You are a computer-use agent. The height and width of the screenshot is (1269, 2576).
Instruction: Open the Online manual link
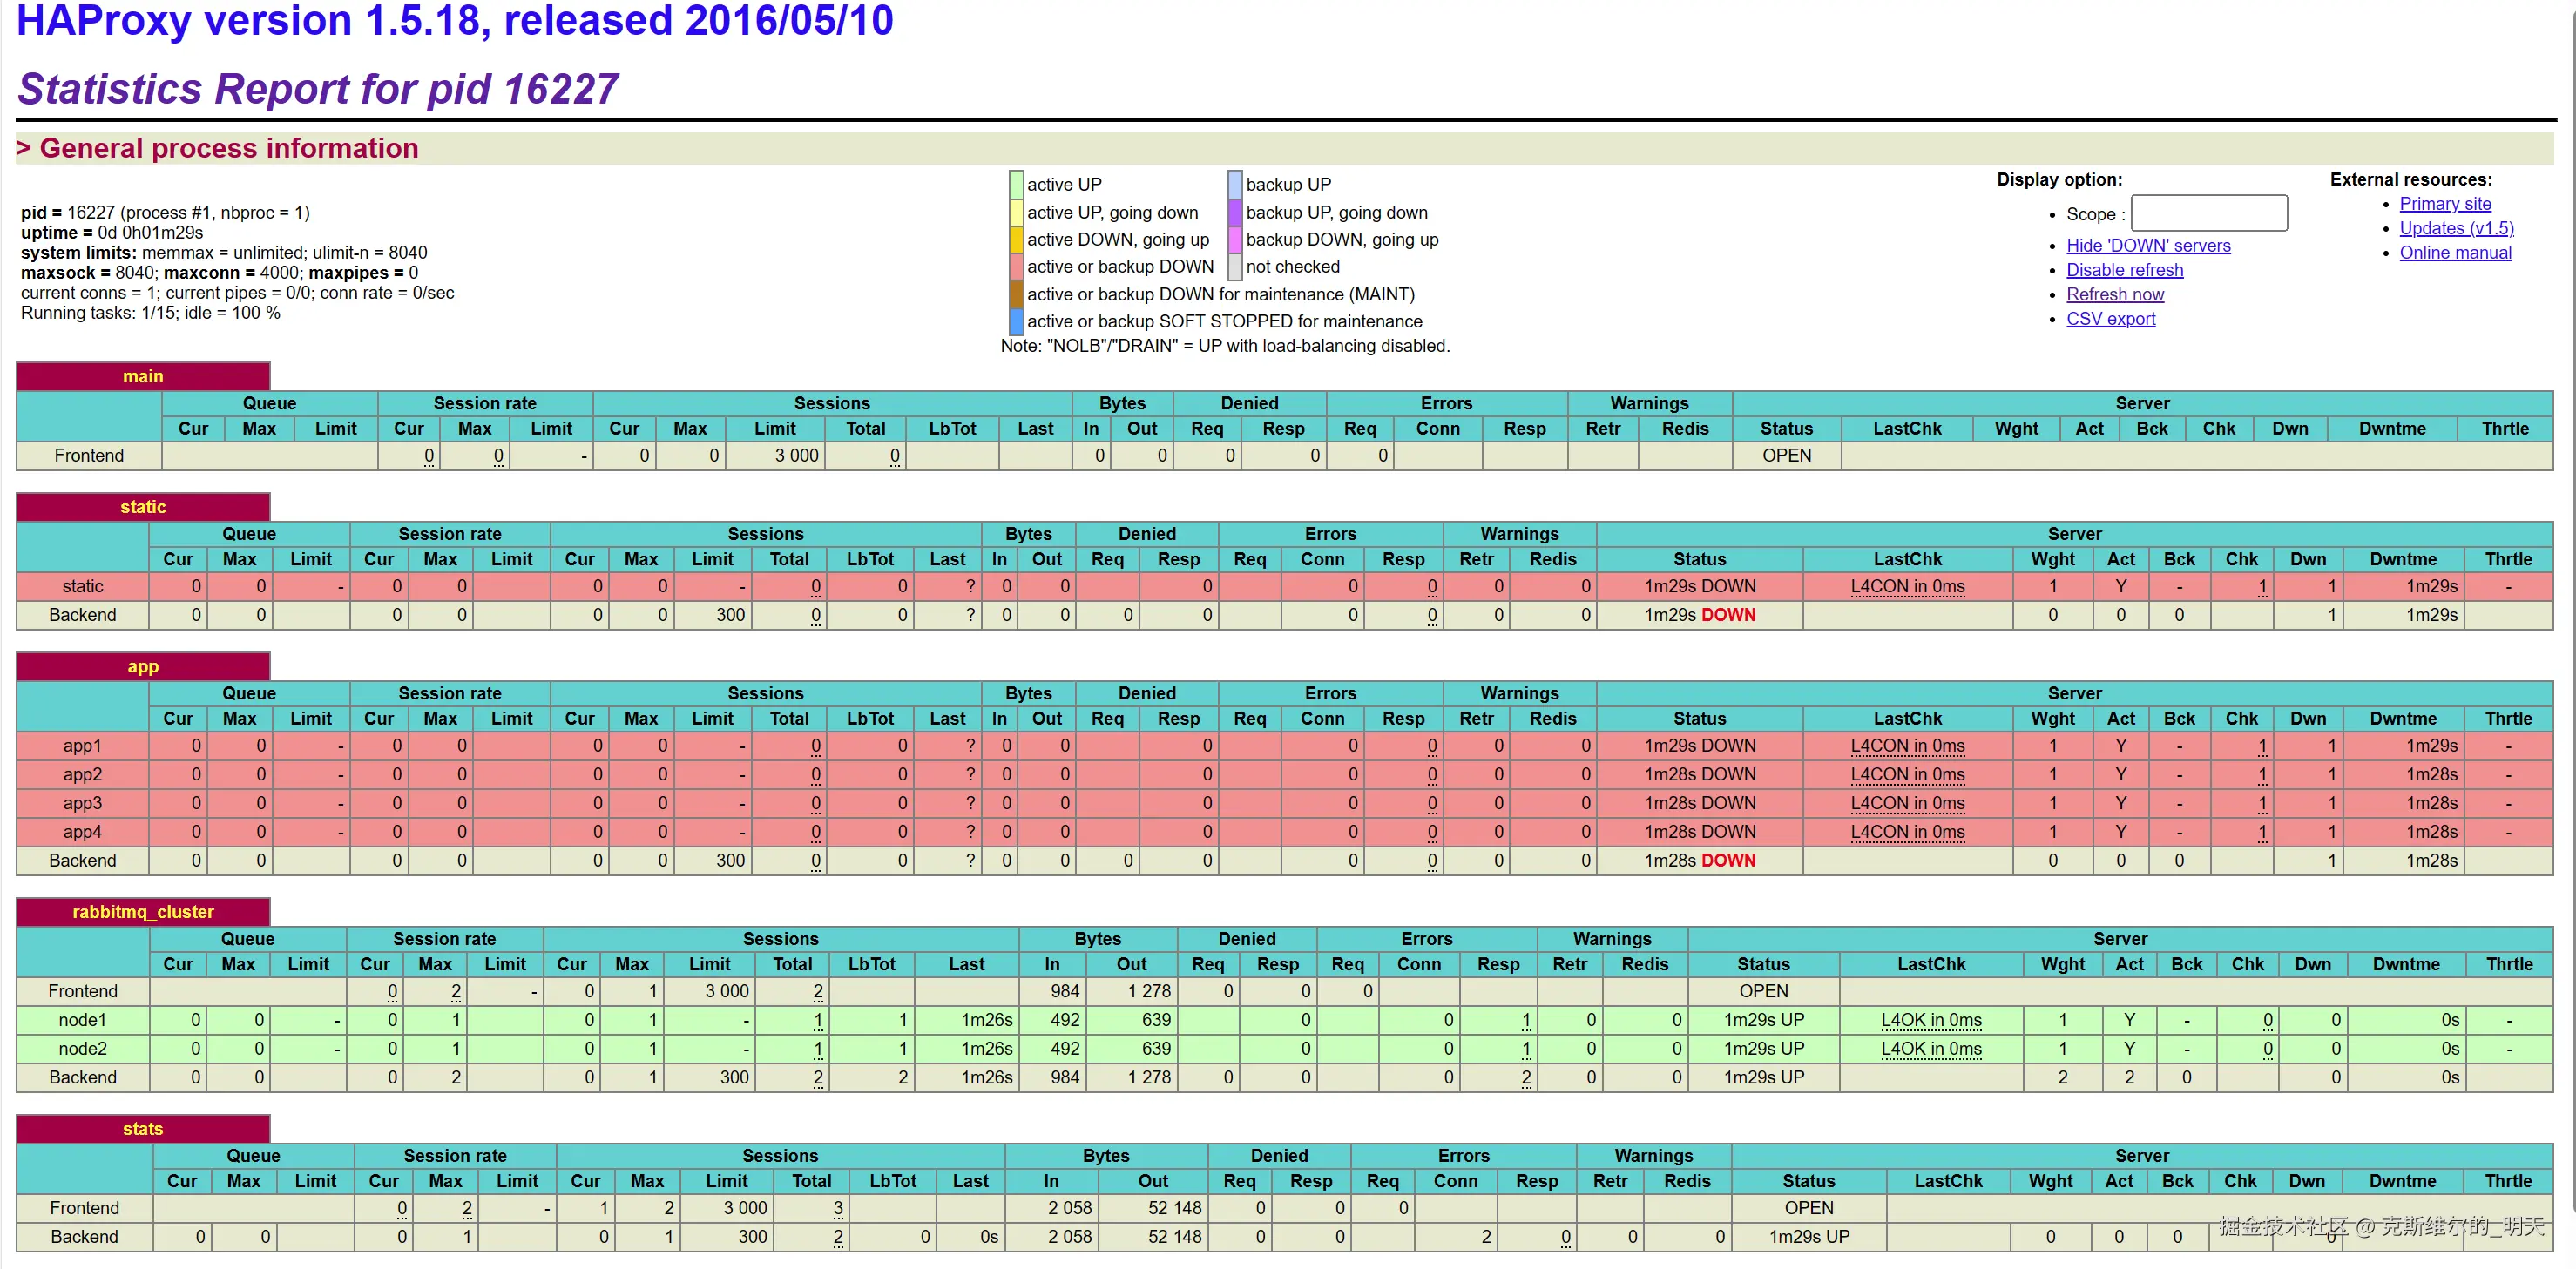(x=2454, y=253)
